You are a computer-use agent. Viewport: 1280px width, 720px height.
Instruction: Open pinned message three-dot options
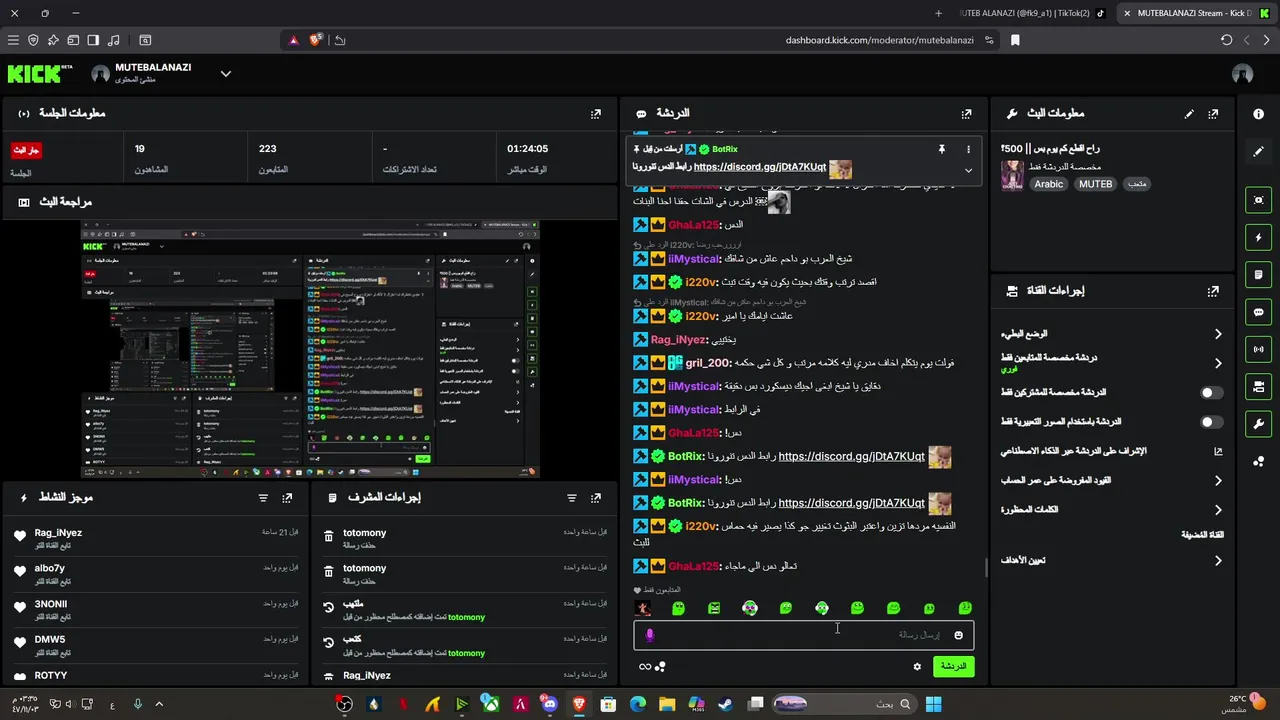click(x=968, y=149)
